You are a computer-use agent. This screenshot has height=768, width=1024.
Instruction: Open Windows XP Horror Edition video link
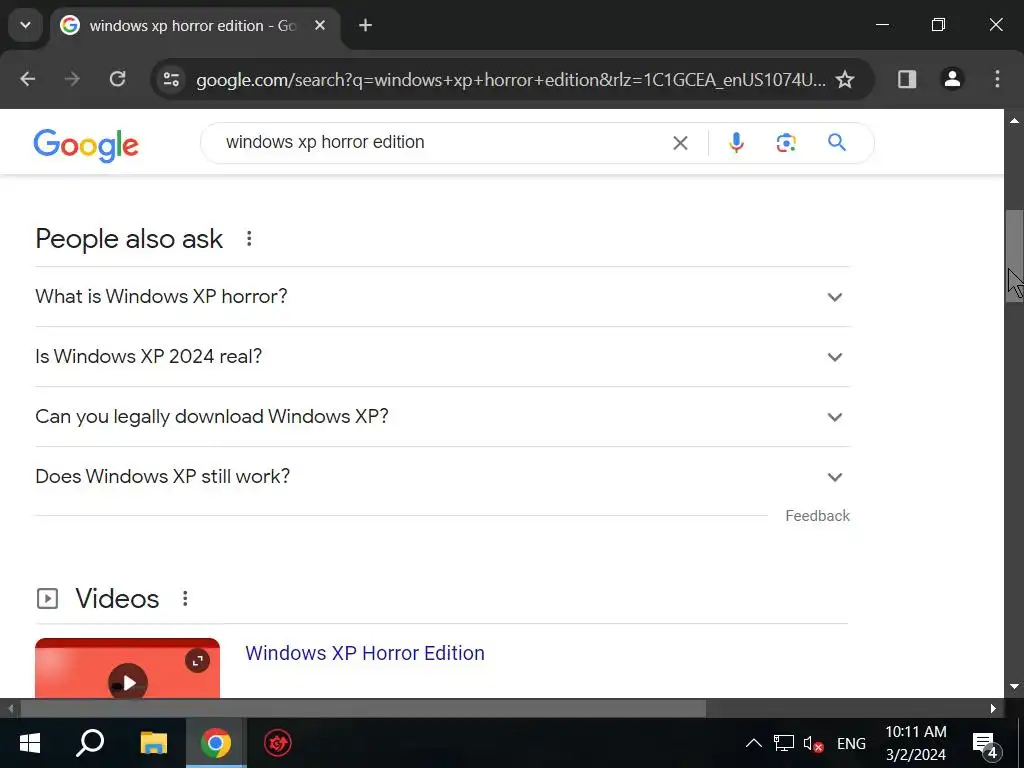364,653
